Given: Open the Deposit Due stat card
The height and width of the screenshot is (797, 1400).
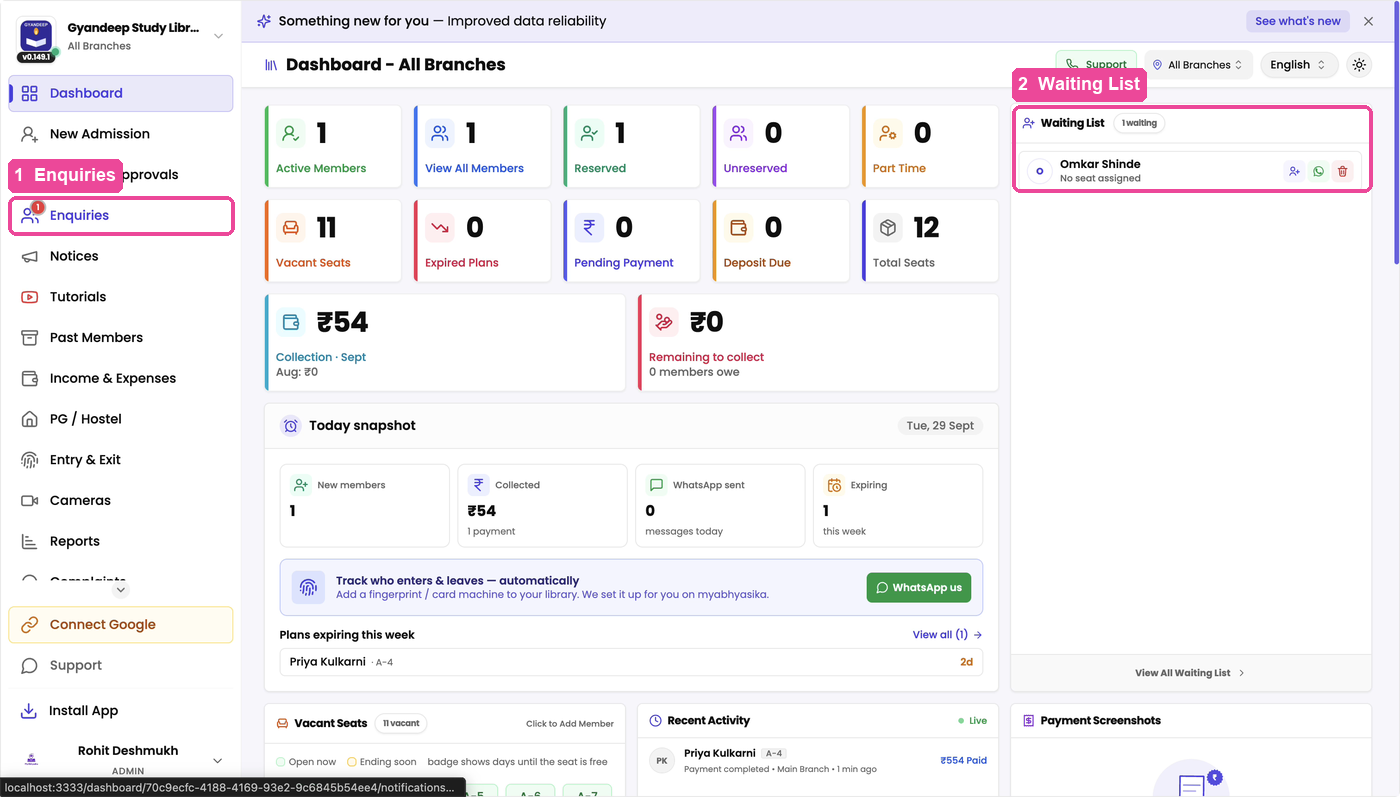Looking at the screenshot, I should tap(780, 241).
